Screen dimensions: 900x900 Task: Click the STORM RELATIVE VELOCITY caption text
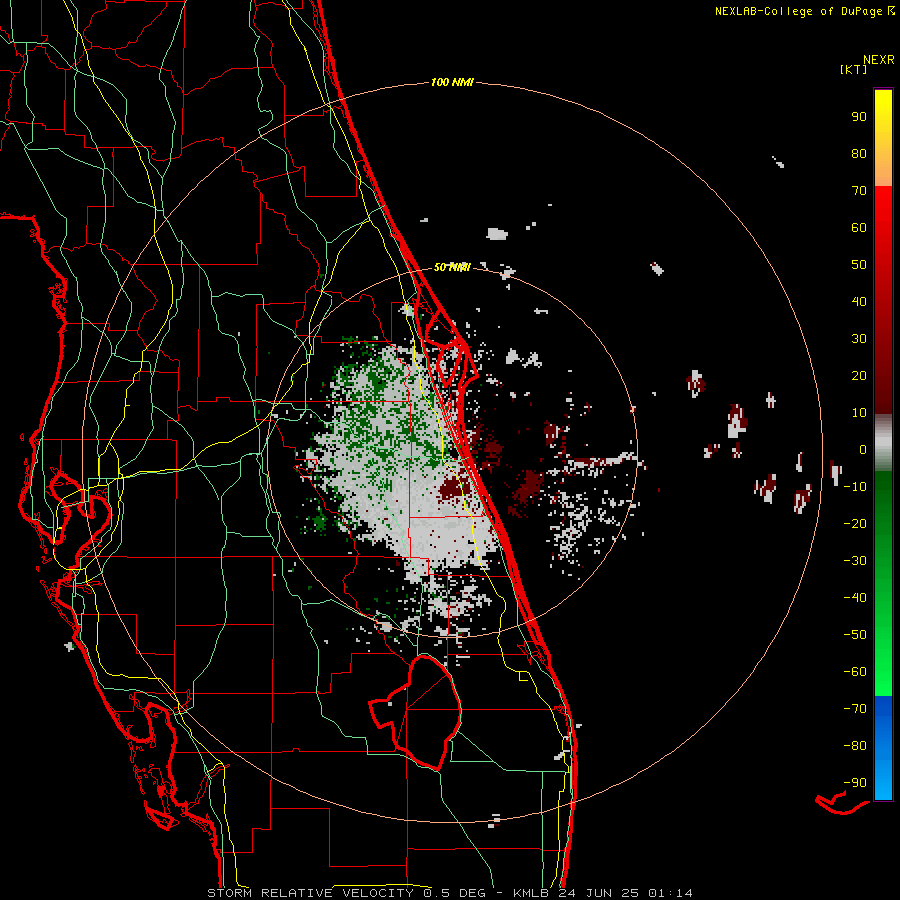tap(311, 893)
